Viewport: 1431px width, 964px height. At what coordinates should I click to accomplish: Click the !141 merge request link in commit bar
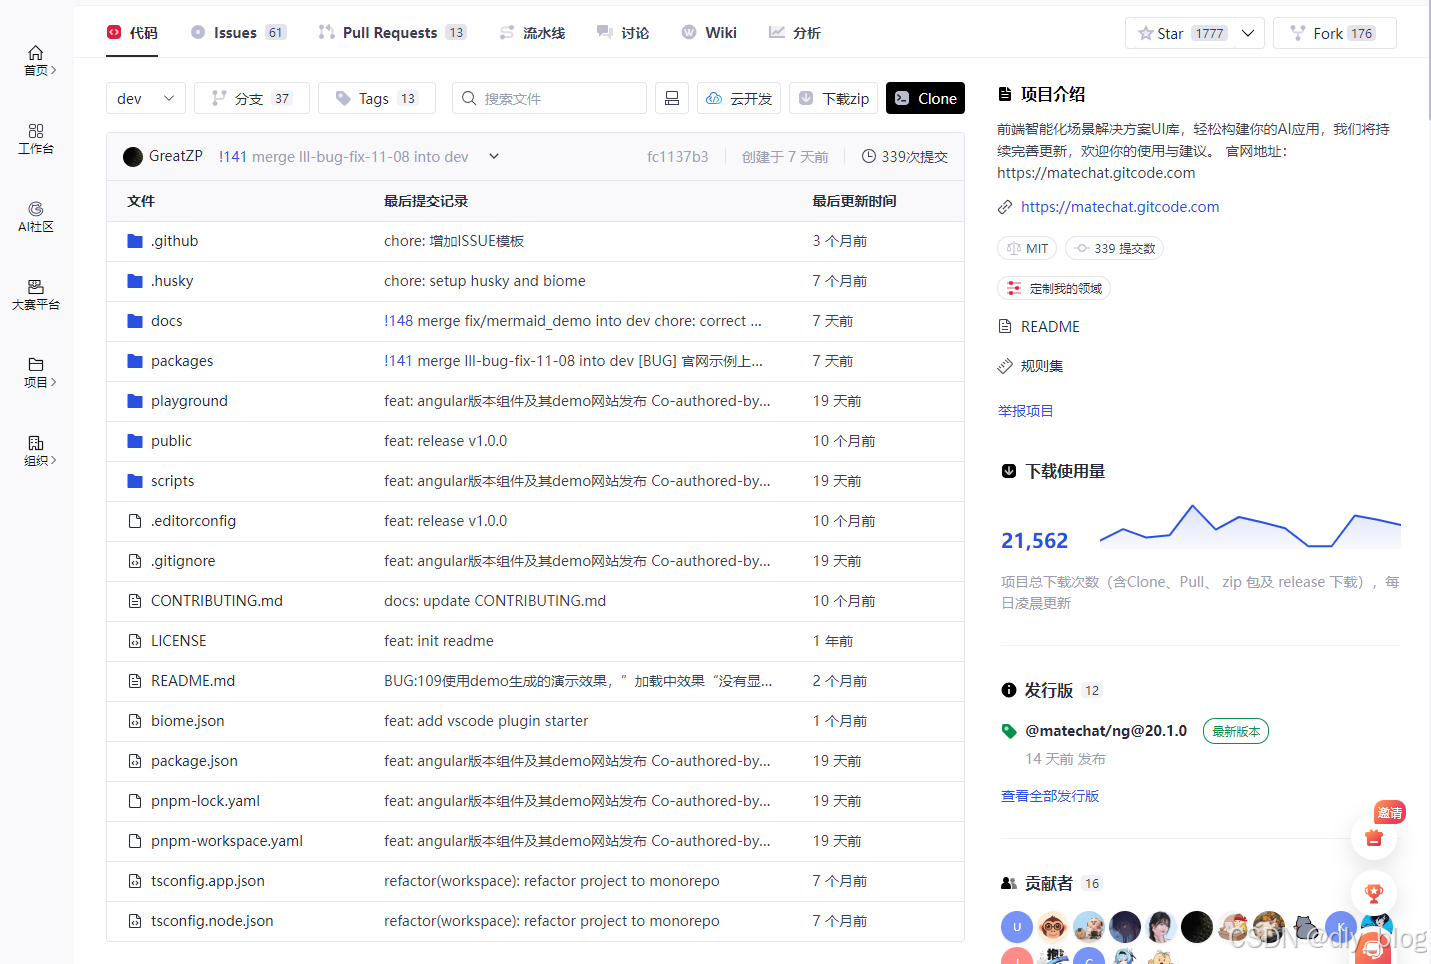[232, 157]
